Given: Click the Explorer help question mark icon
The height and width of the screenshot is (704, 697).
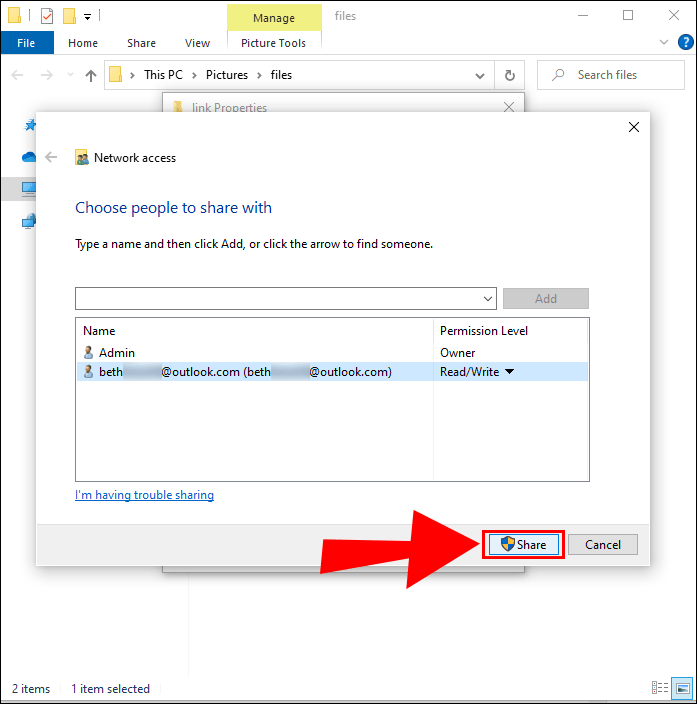Looking at the screenshot, I should 686,42.
